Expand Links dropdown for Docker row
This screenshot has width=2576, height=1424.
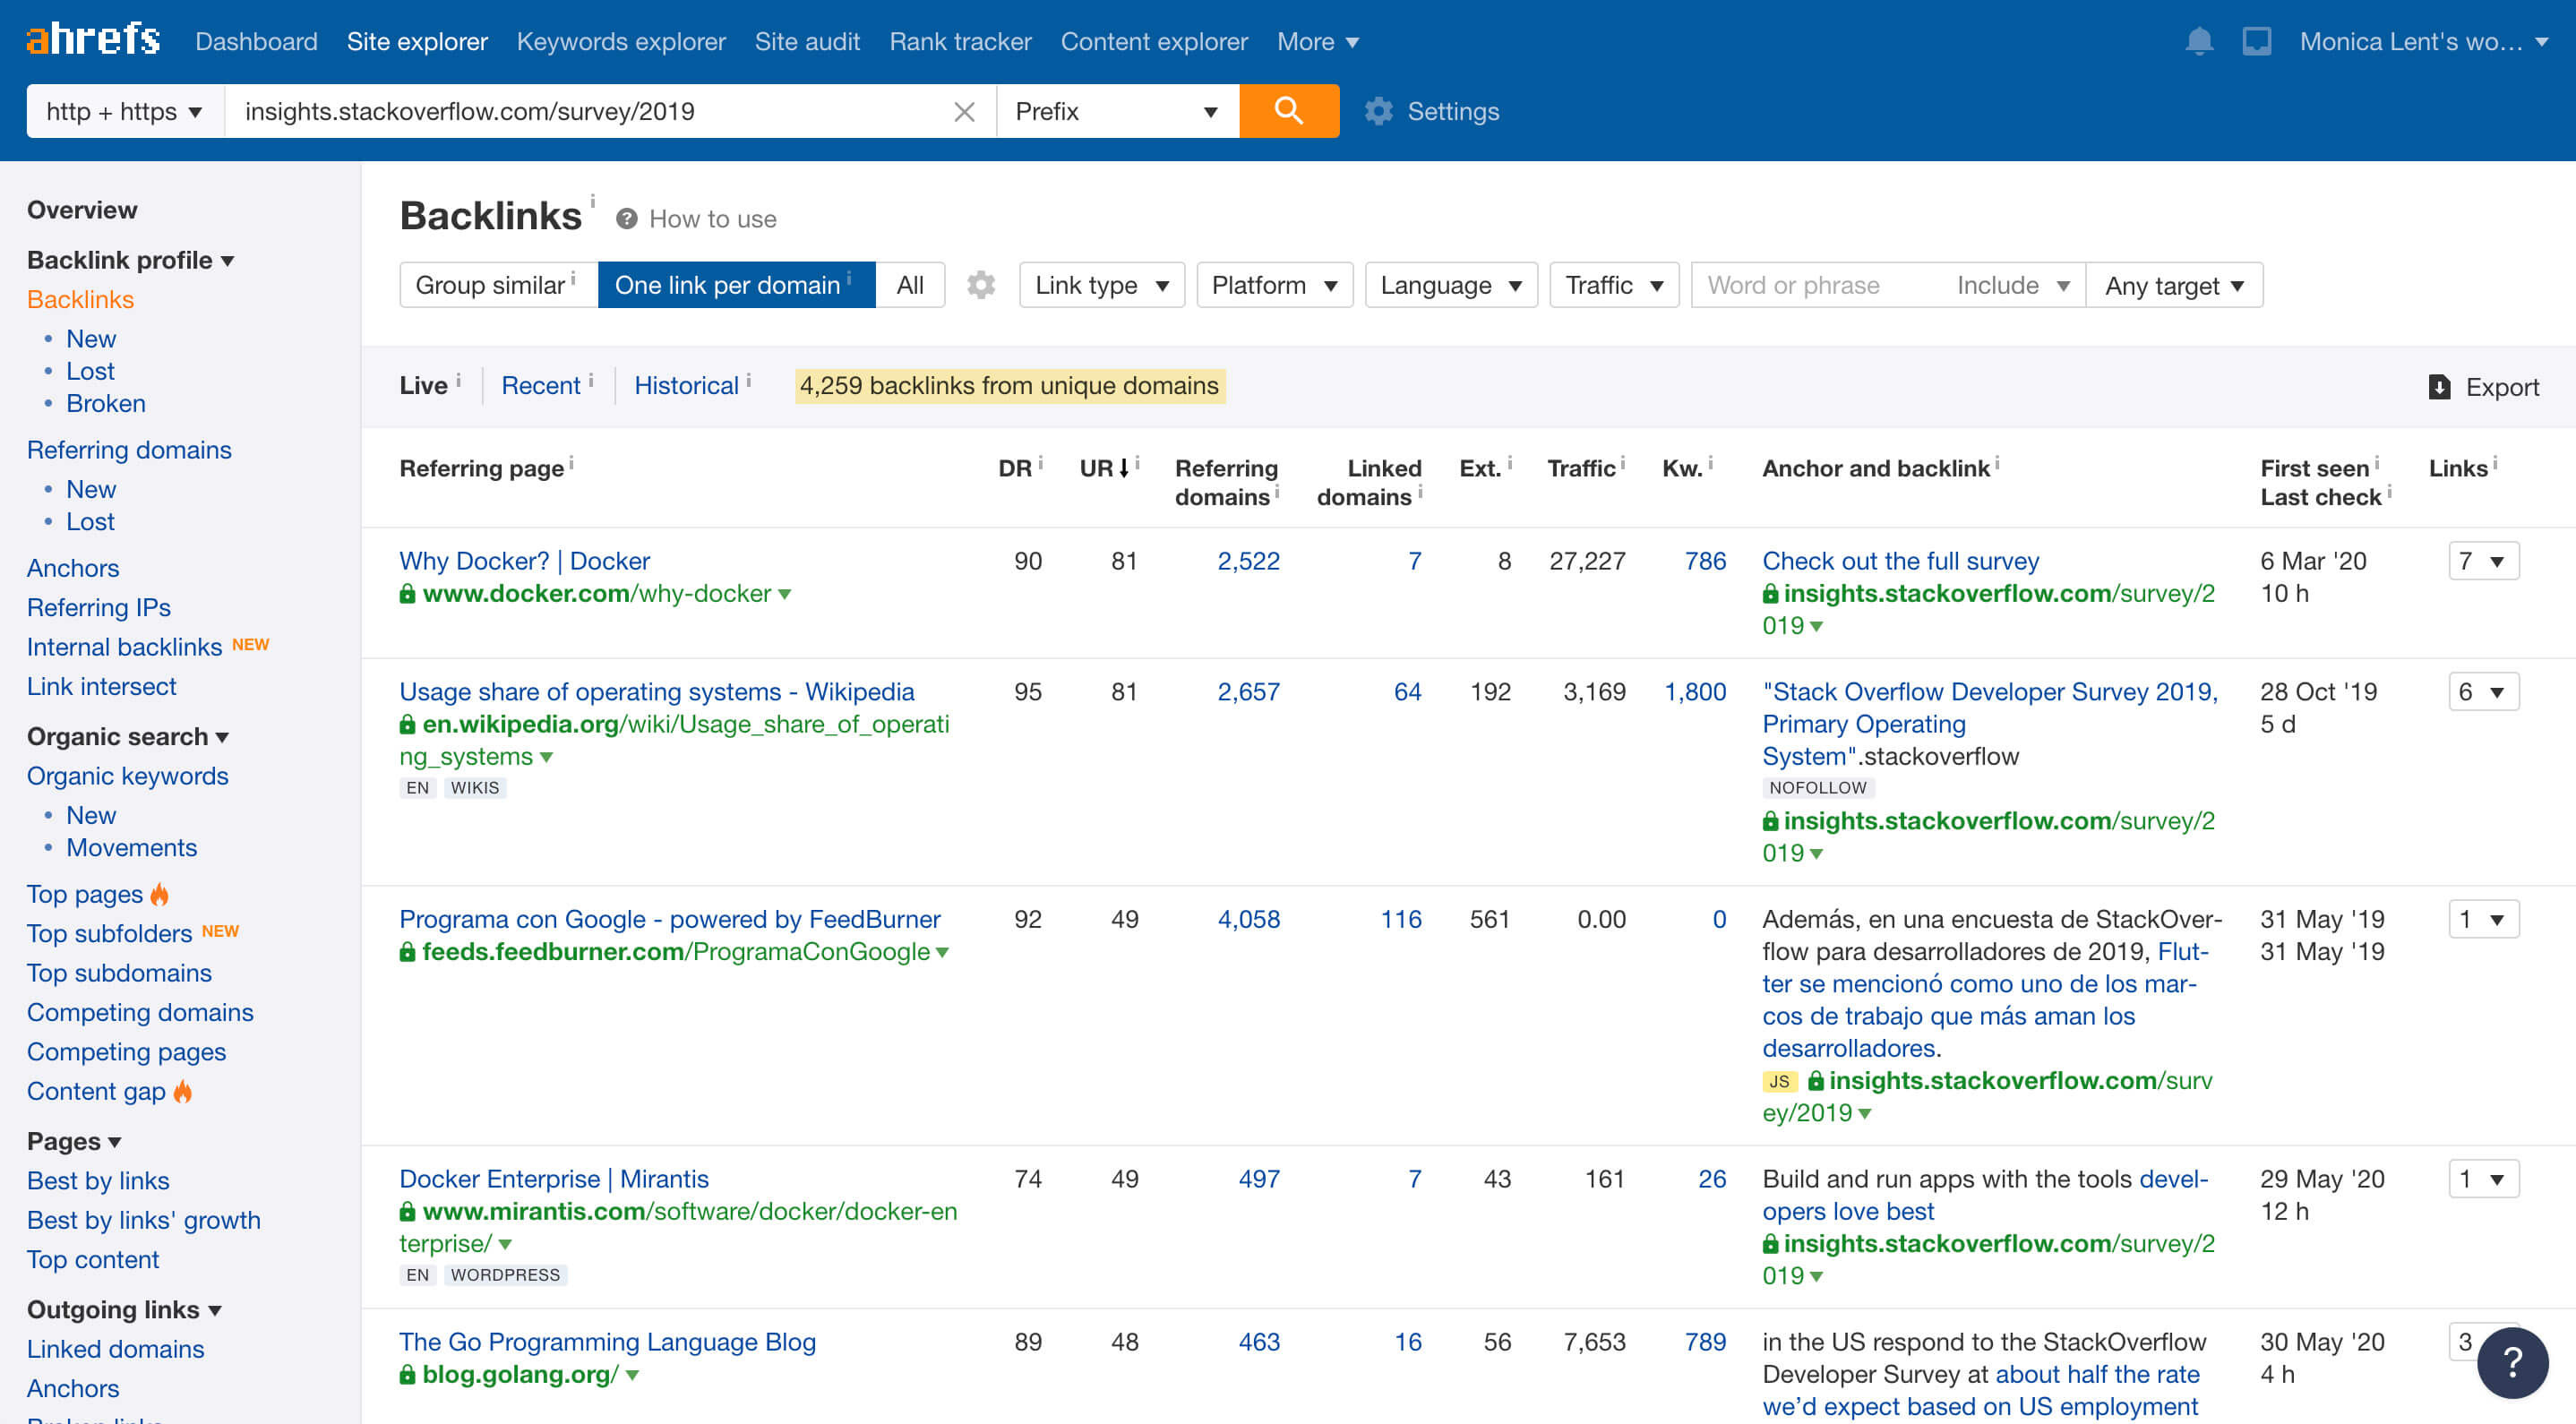[2483, 560]
